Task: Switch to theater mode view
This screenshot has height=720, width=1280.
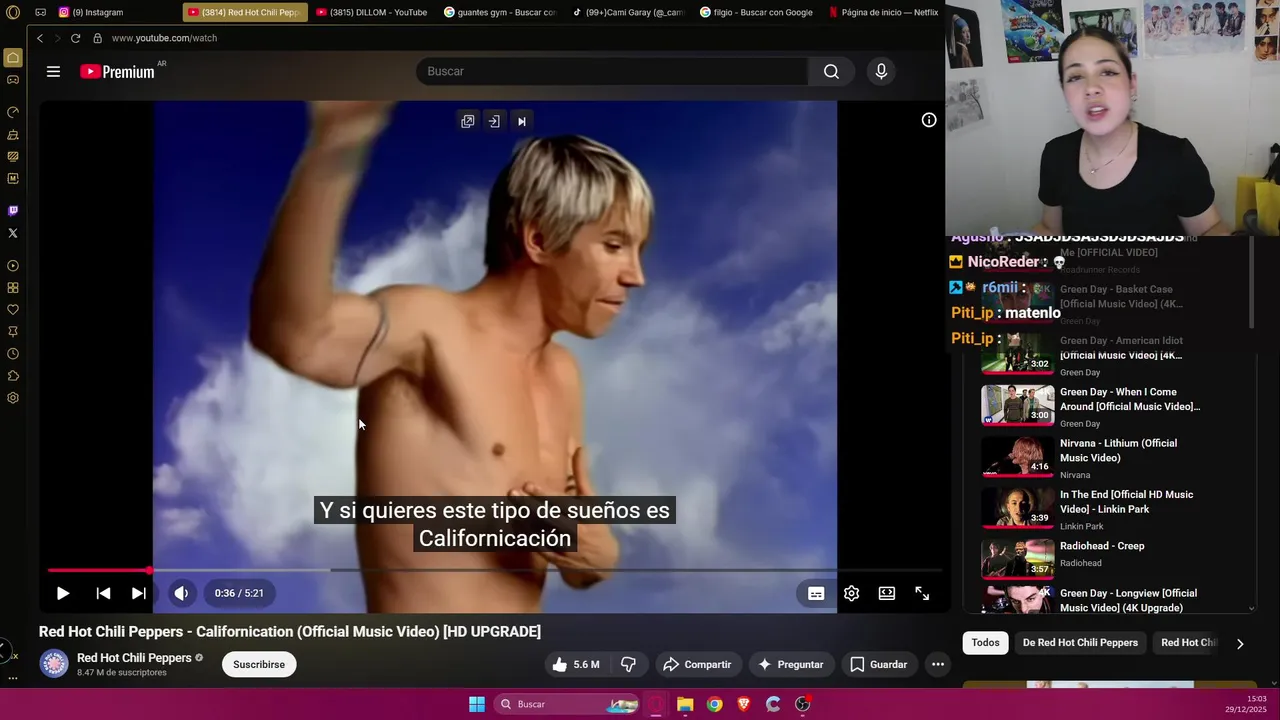Action: 887,593
